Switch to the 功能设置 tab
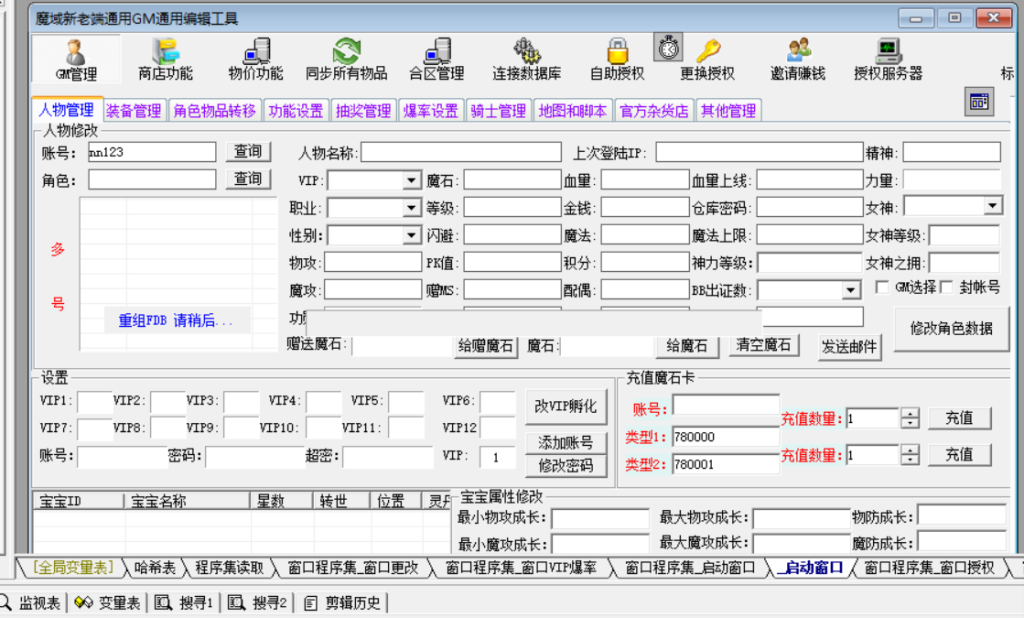The width and height of the screenshot is (1024, 618). pos(296,111)
